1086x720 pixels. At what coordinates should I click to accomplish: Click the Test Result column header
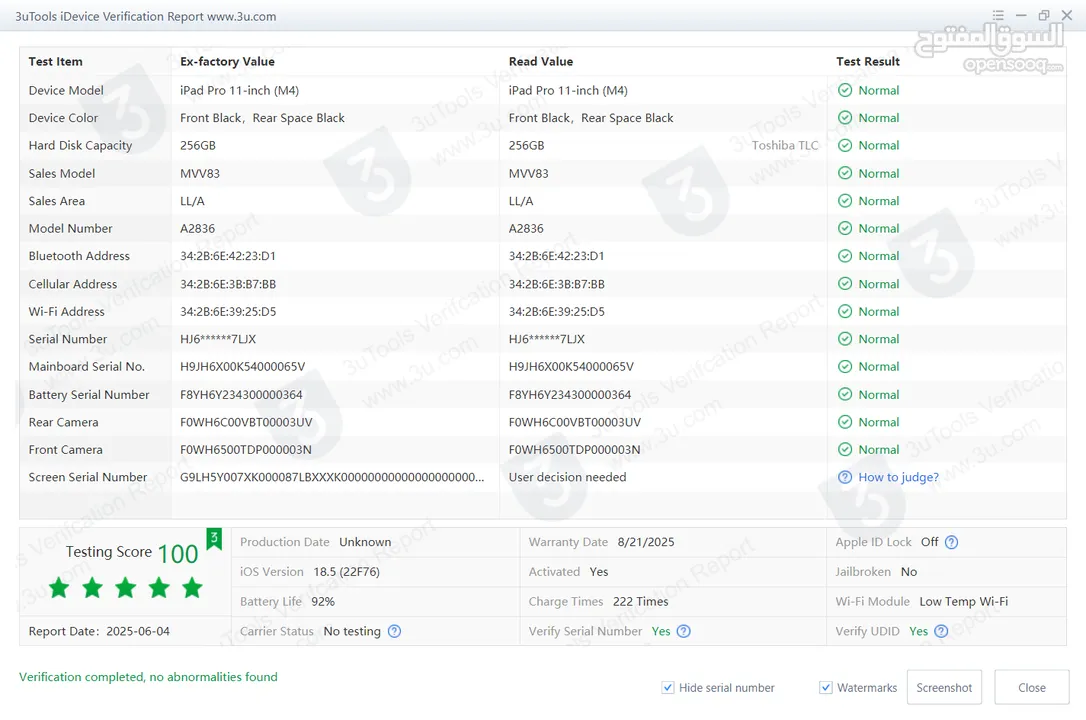868,62
